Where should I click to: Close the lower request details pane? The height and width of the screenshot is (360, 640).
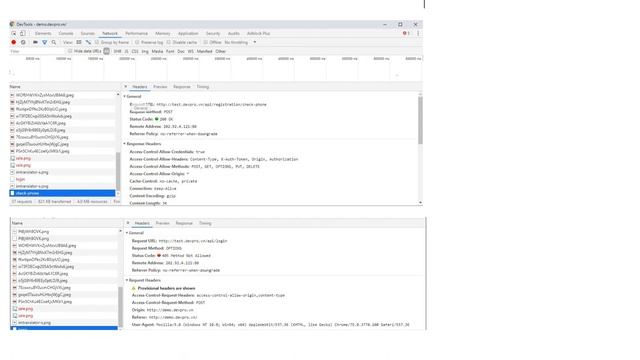128,223
